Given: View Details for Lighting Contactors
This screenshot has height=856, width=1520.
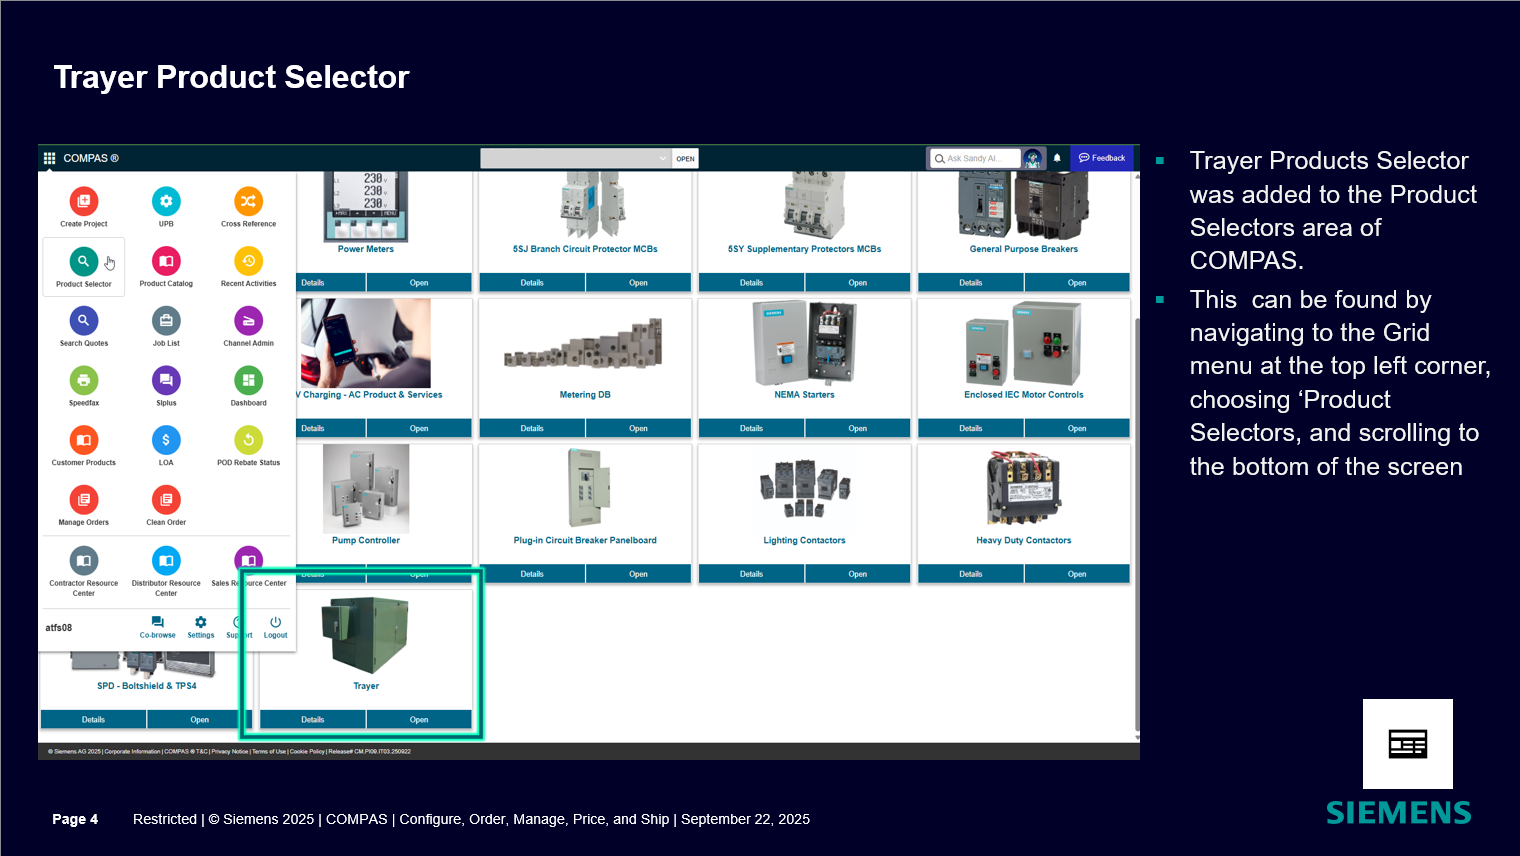Looking at the screenshot, I should 751,574.
